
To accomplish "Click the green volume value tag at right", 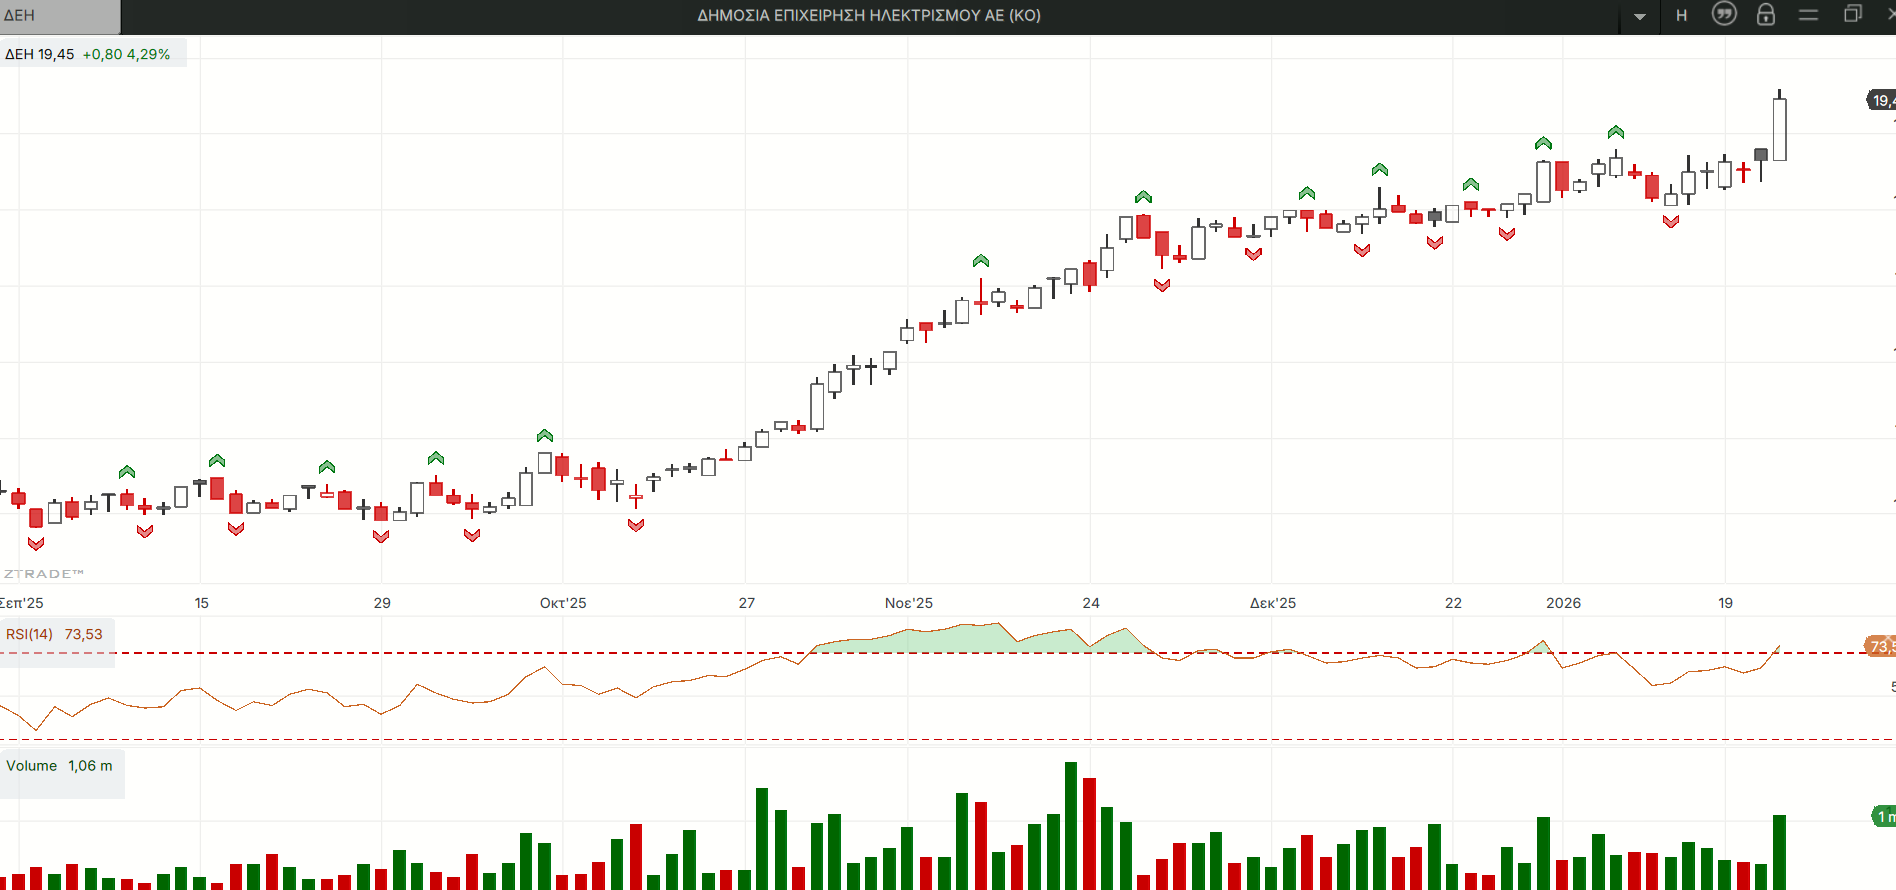I will (x=1883, y=816).
